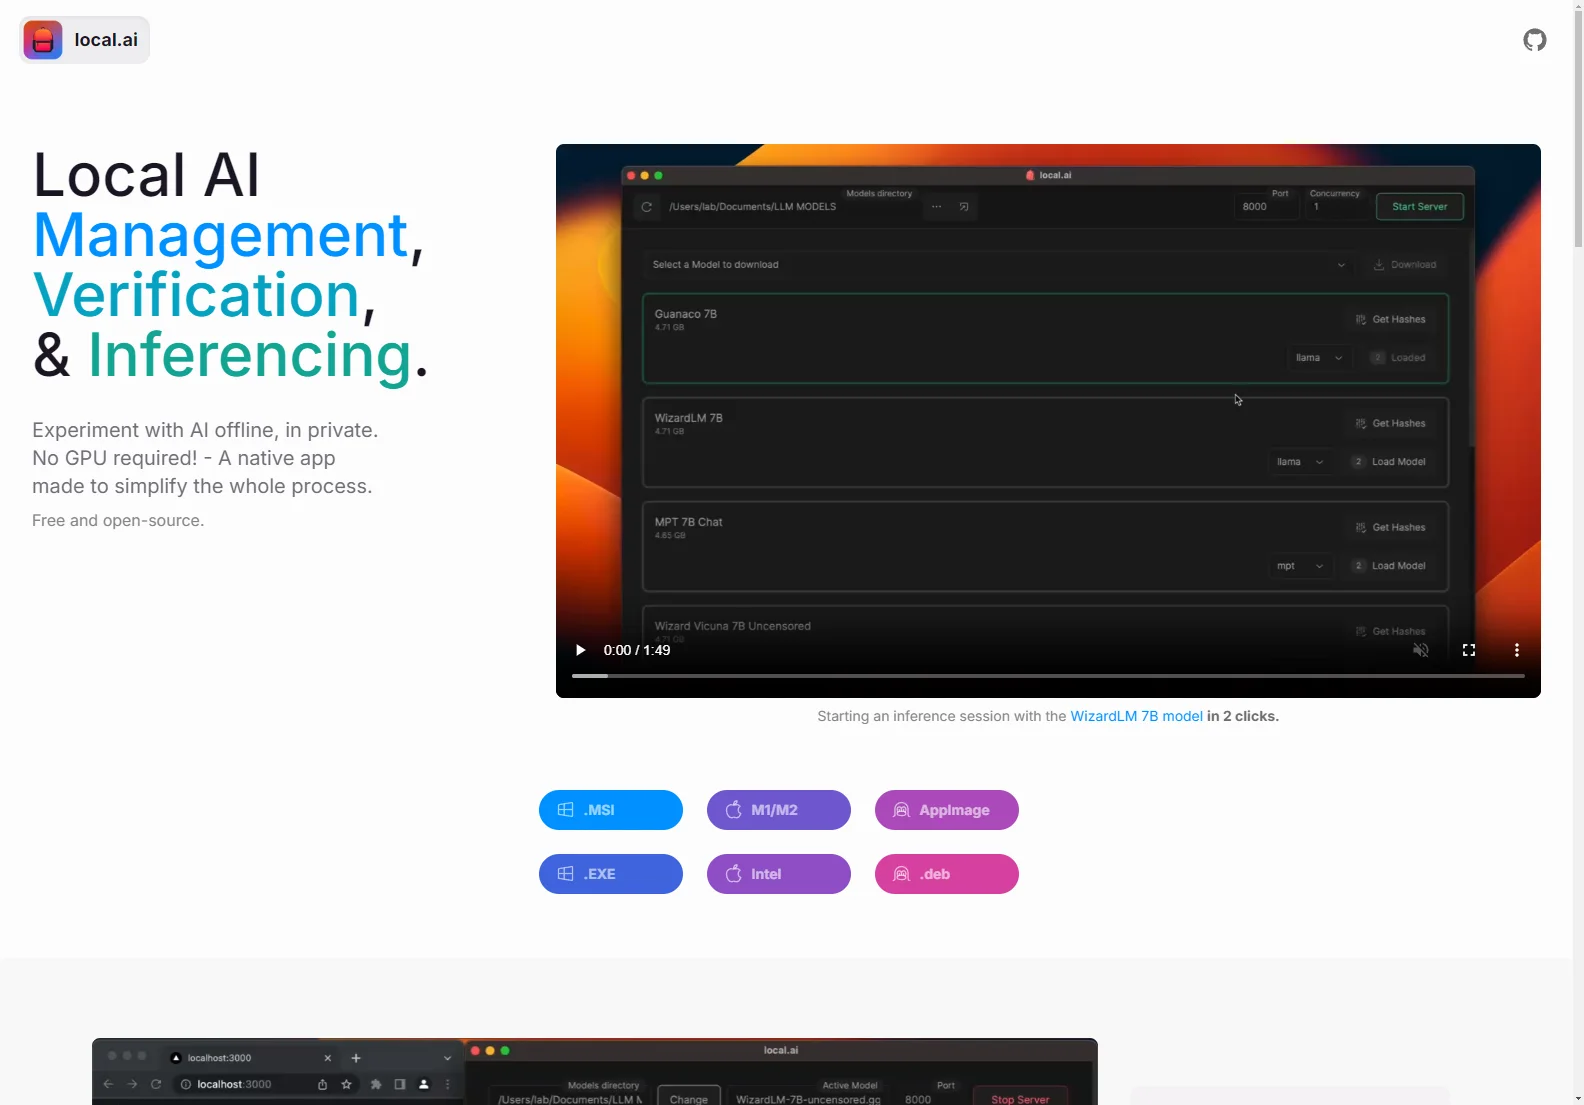Click the Start Server button in video

pyautogui.click(x=1420, y=207)
